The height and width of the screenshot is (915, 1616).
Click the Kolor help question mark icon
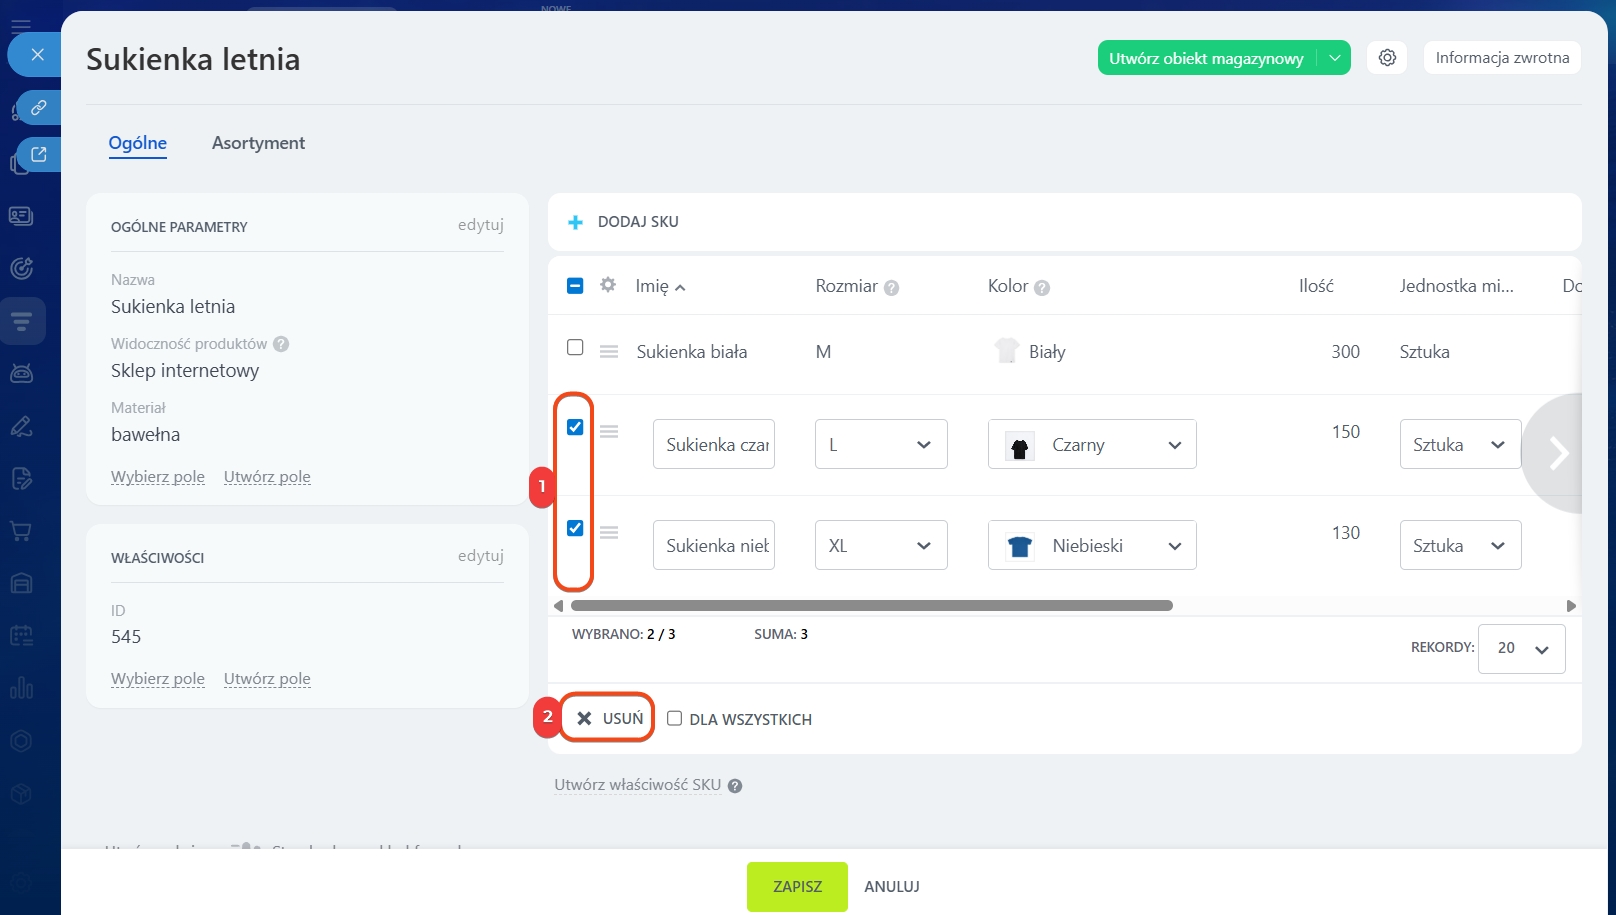coord(1041,288)
